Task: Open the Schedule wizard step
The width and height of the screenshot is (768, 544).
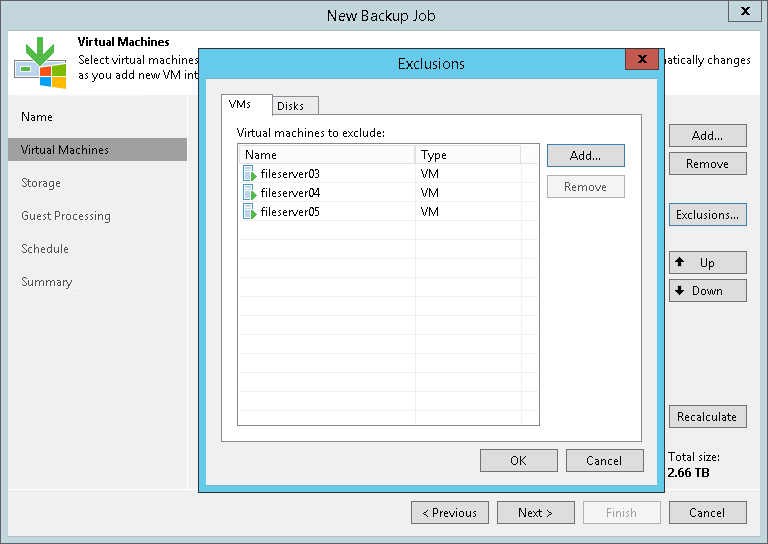Action: coord(45,249)
